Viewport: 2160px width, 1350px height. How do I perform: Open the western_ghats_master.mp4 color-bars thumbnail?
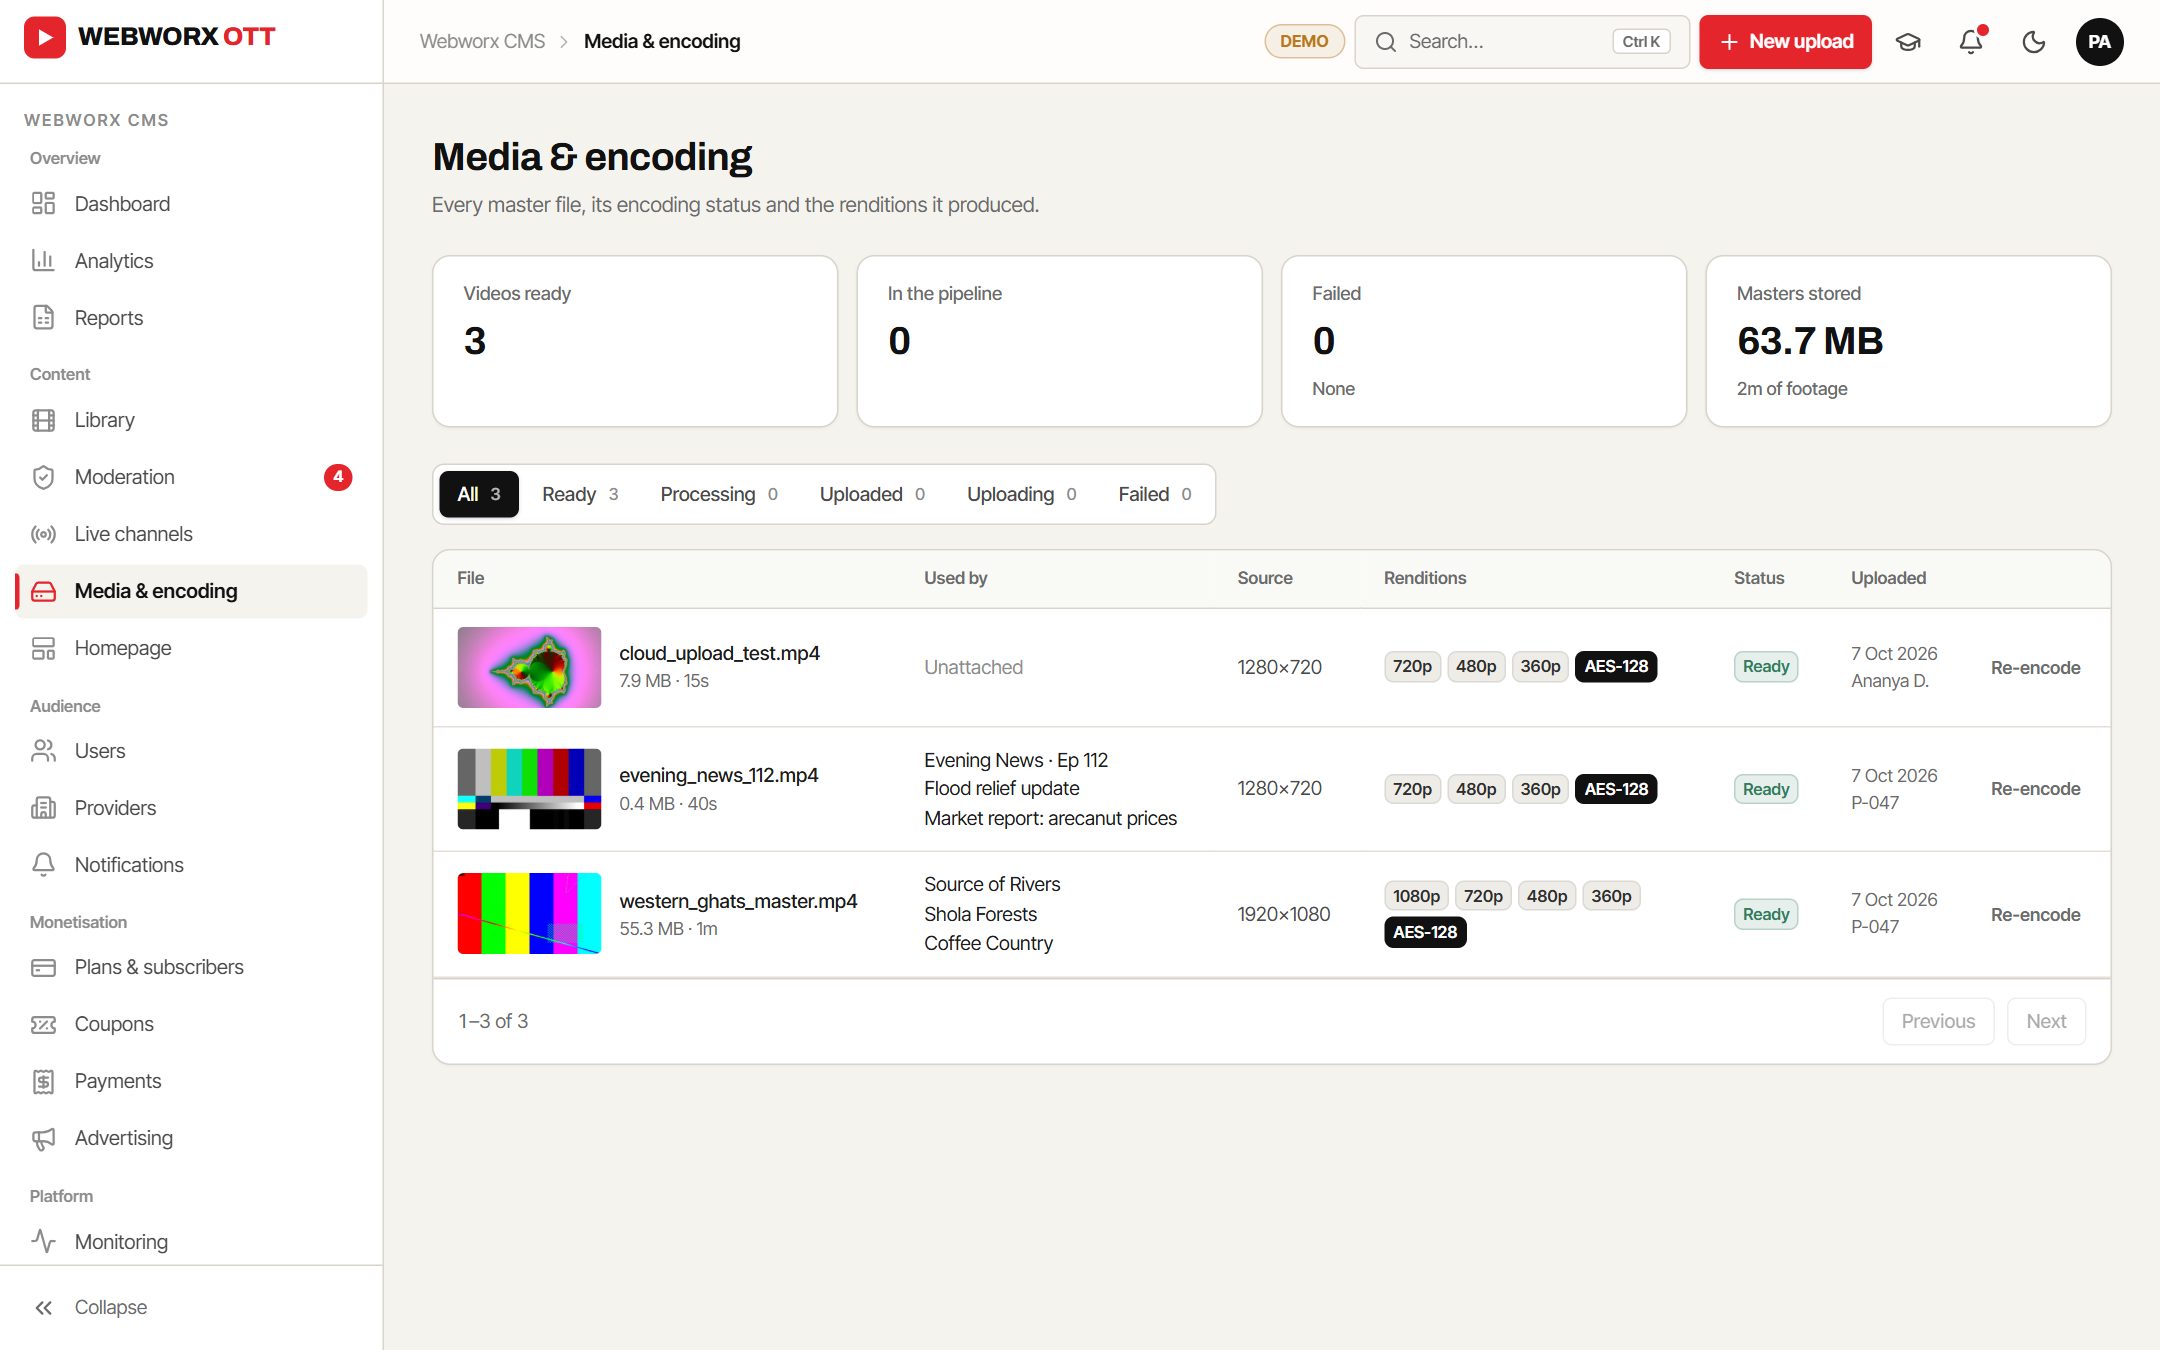tap(529, 913)
